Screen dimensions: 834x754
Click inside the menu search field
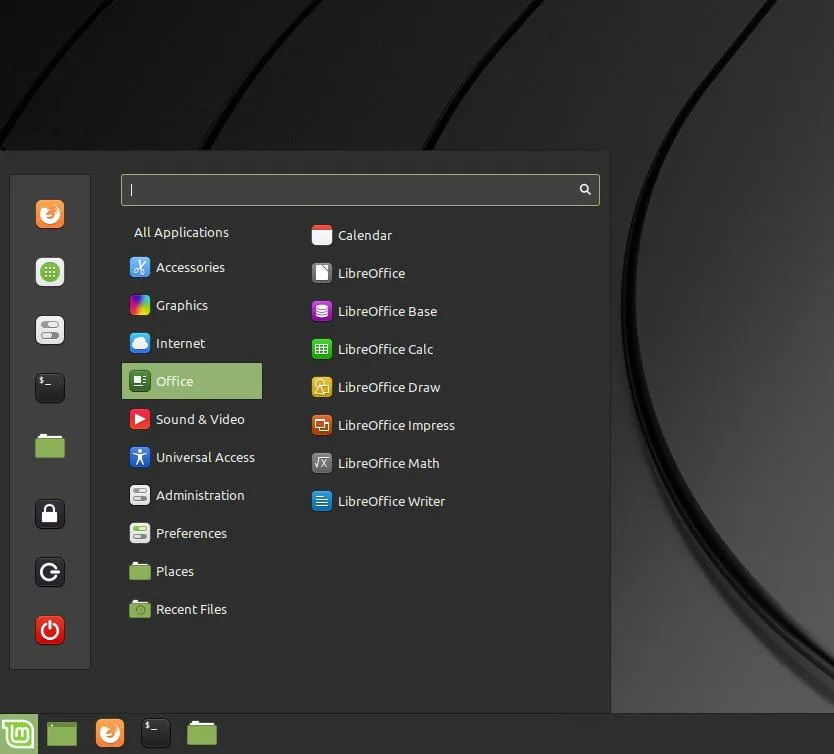pos(360,190)
